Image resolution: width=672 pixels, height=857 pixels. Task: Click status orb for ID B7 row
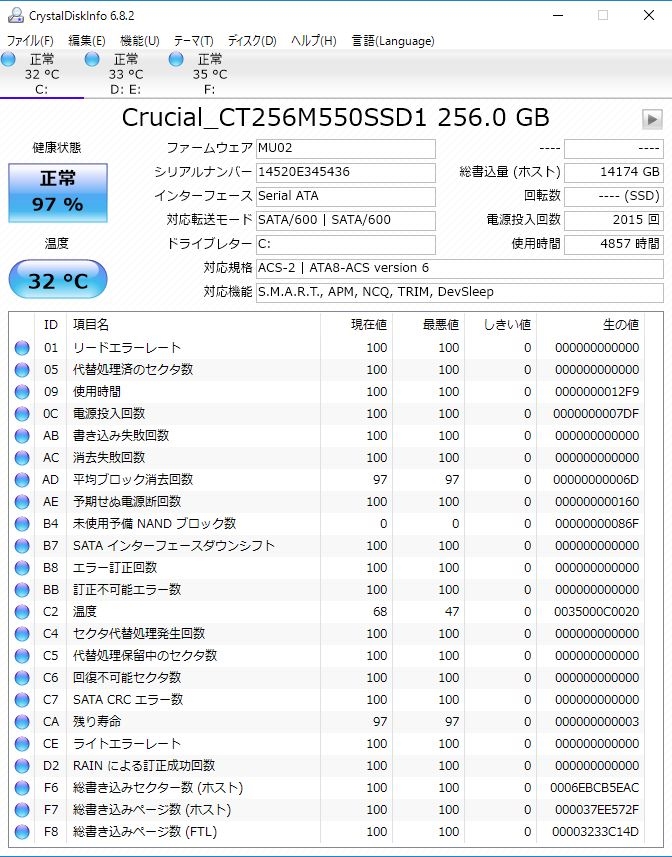(x=22, y=546)
